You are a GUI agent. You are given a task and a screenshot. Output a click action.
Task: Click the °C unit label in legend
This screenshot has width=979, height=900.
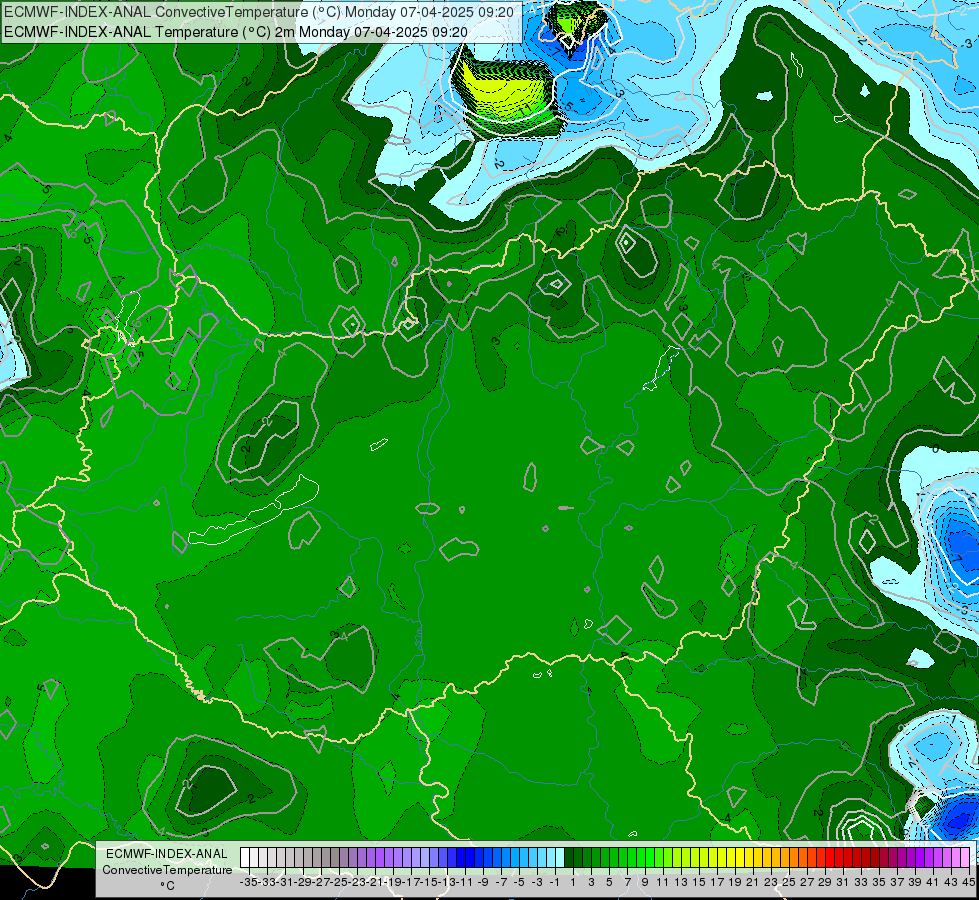tap(167, 886)
